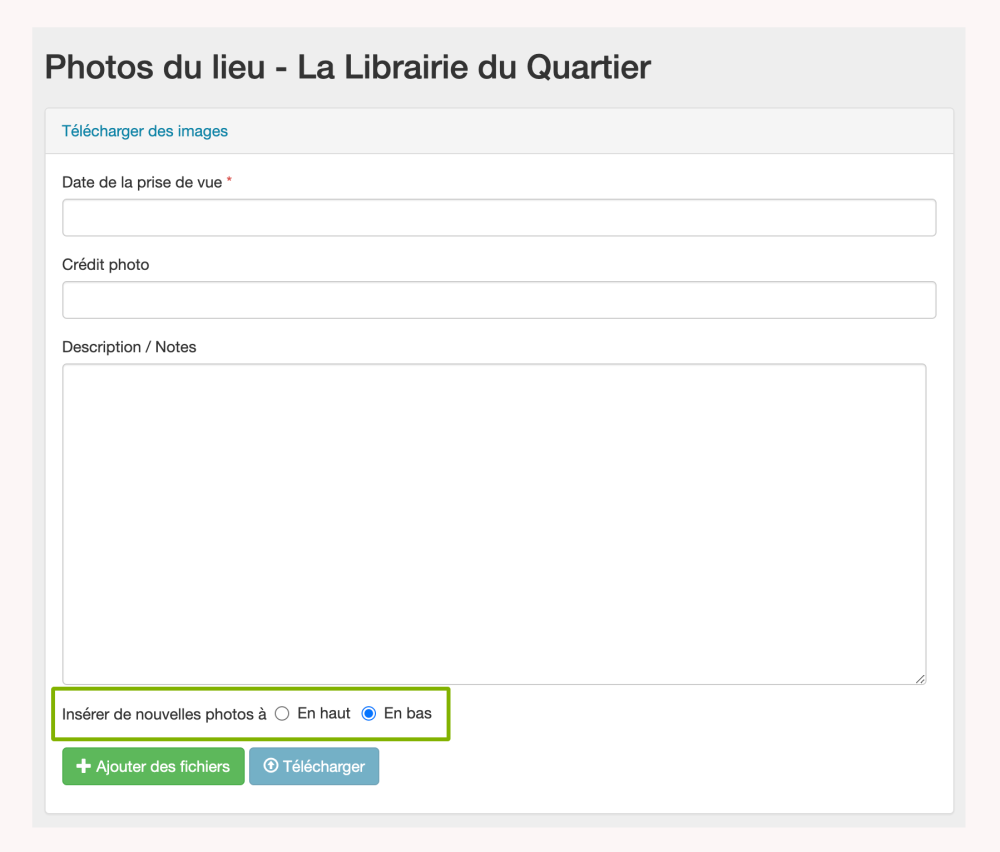Focus the "Date de la prise de vue" field

click(499, 218)
